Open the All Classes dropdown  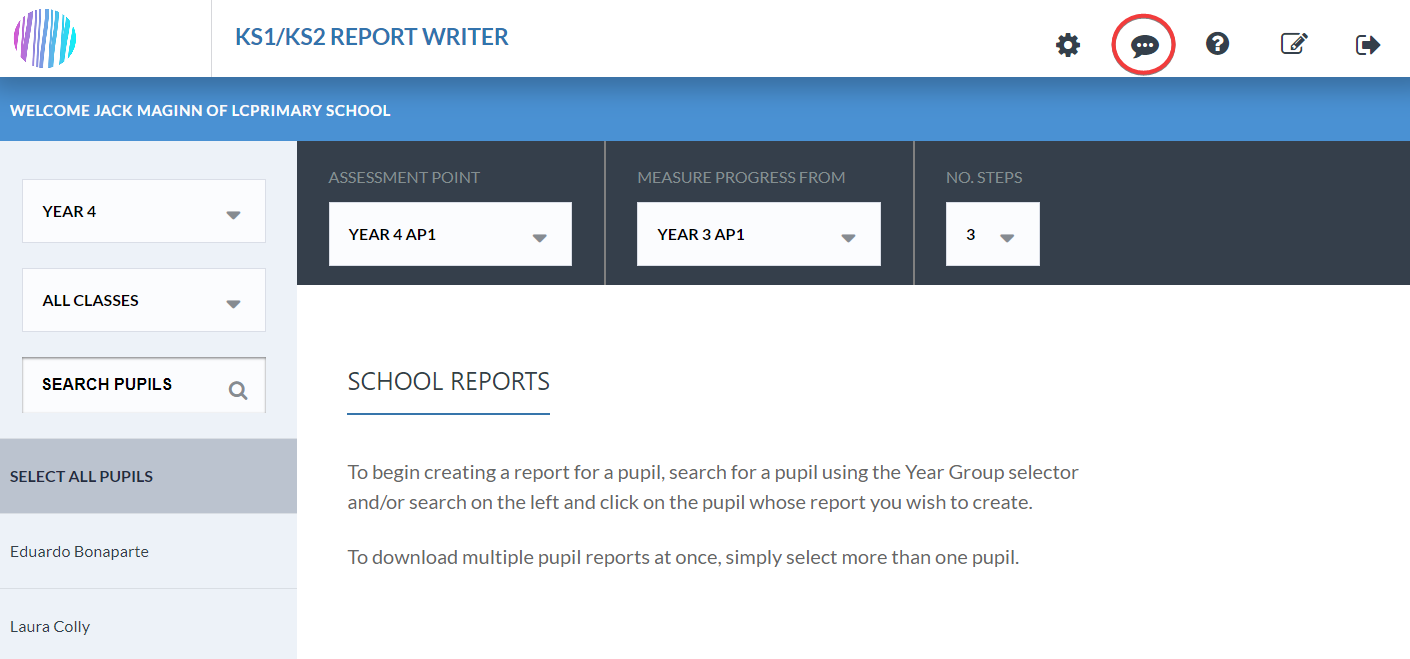[144, 300]
